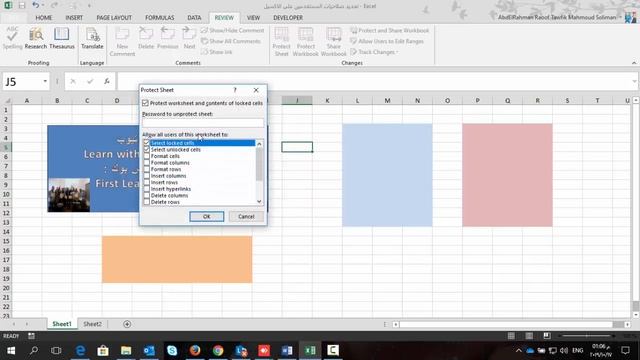Click the Insert Function fx icon
The image size is (640, 360).
point(107,81)
